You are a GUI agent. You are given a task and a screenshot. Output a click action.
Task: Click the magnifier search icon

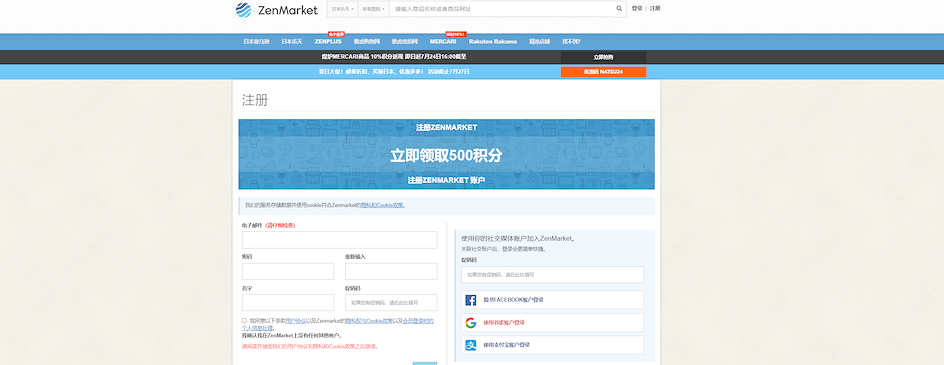619,9
